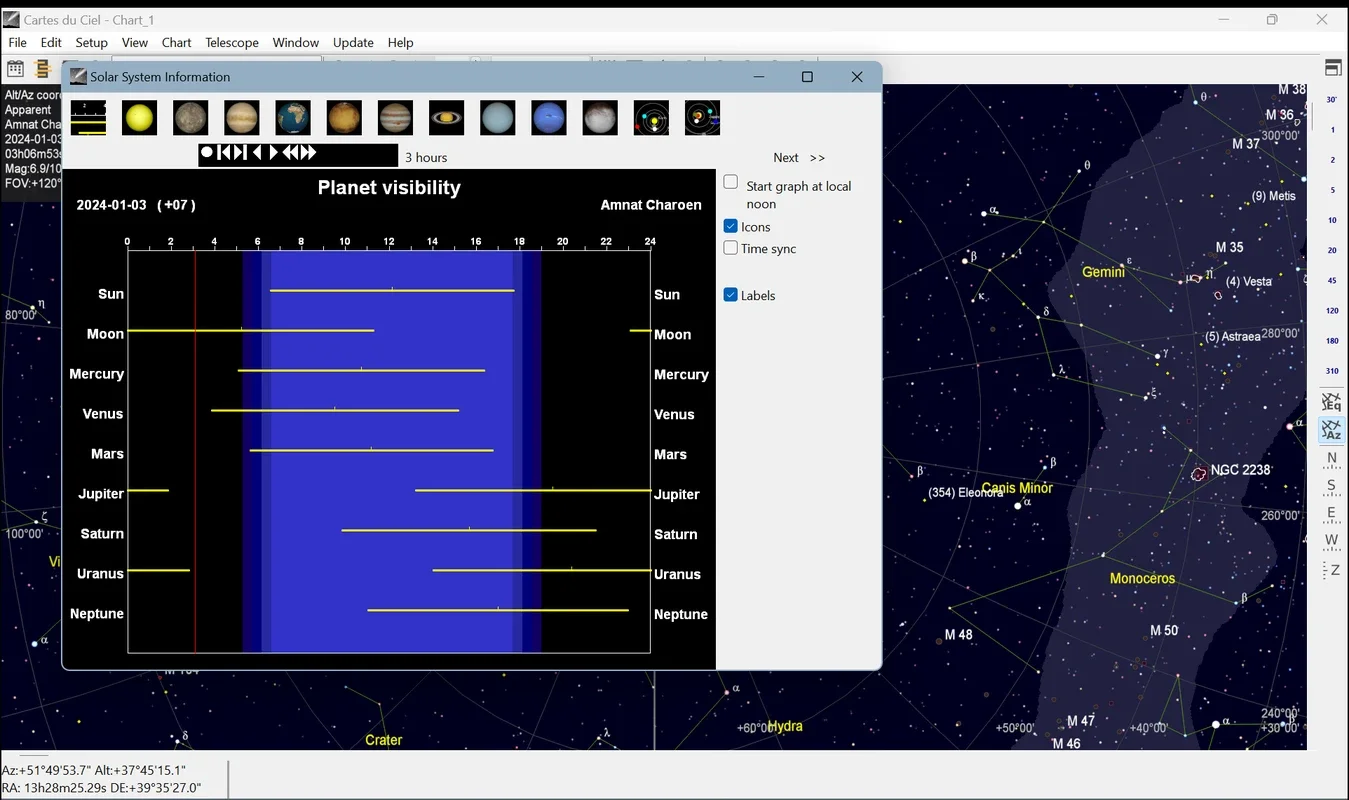Point the chart to South (S)
This screenshot has width=1349, height=800.
pos(1332,487)
